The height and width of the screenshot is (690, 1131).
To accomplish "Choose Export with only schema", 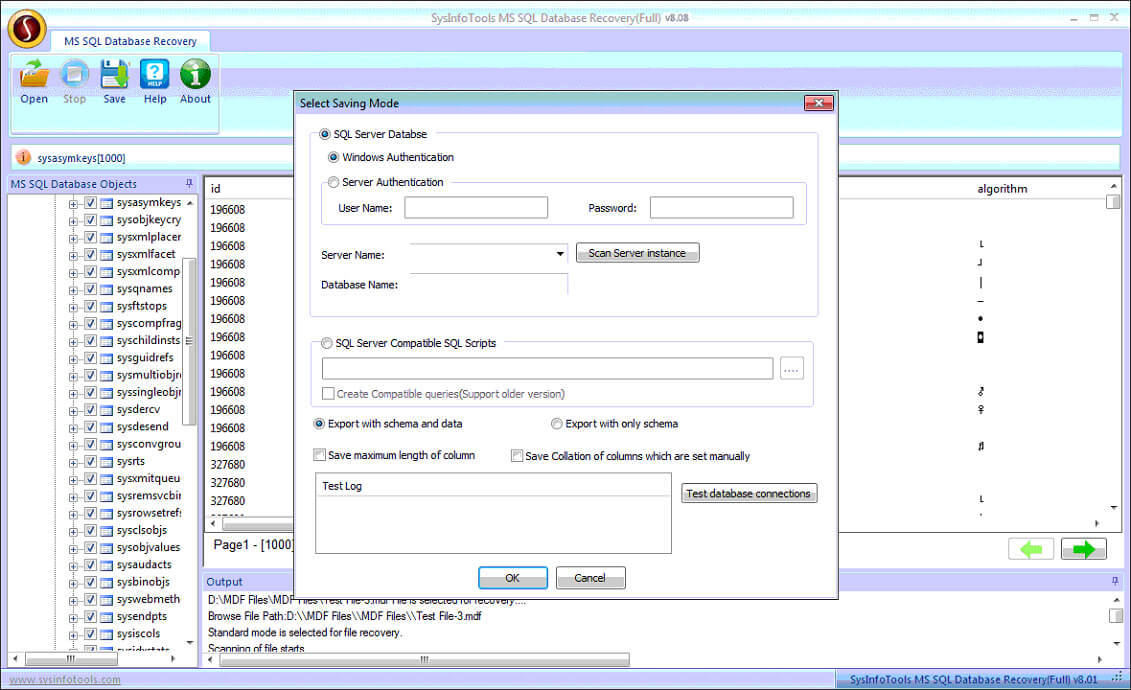I will coord(557,423).
